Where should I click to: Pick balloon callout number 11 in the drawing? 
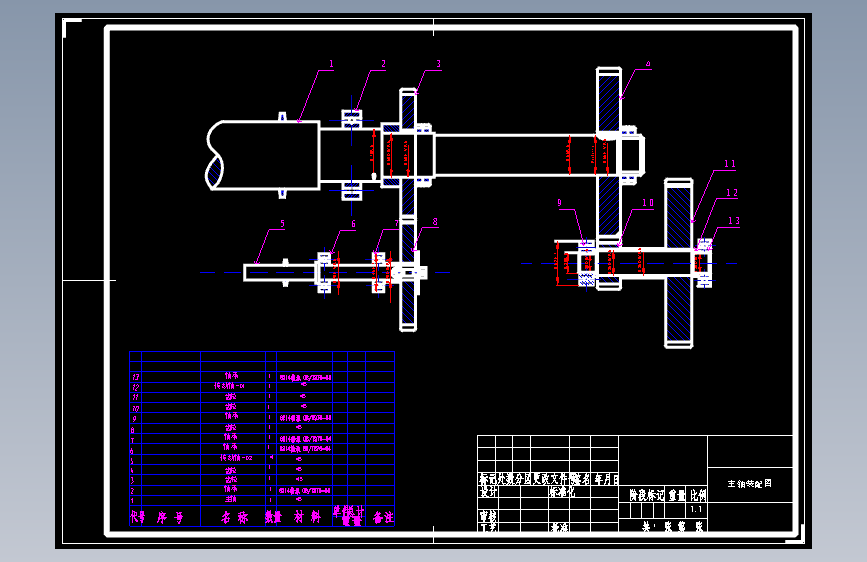pyautogui.click(x=730, y=164)
